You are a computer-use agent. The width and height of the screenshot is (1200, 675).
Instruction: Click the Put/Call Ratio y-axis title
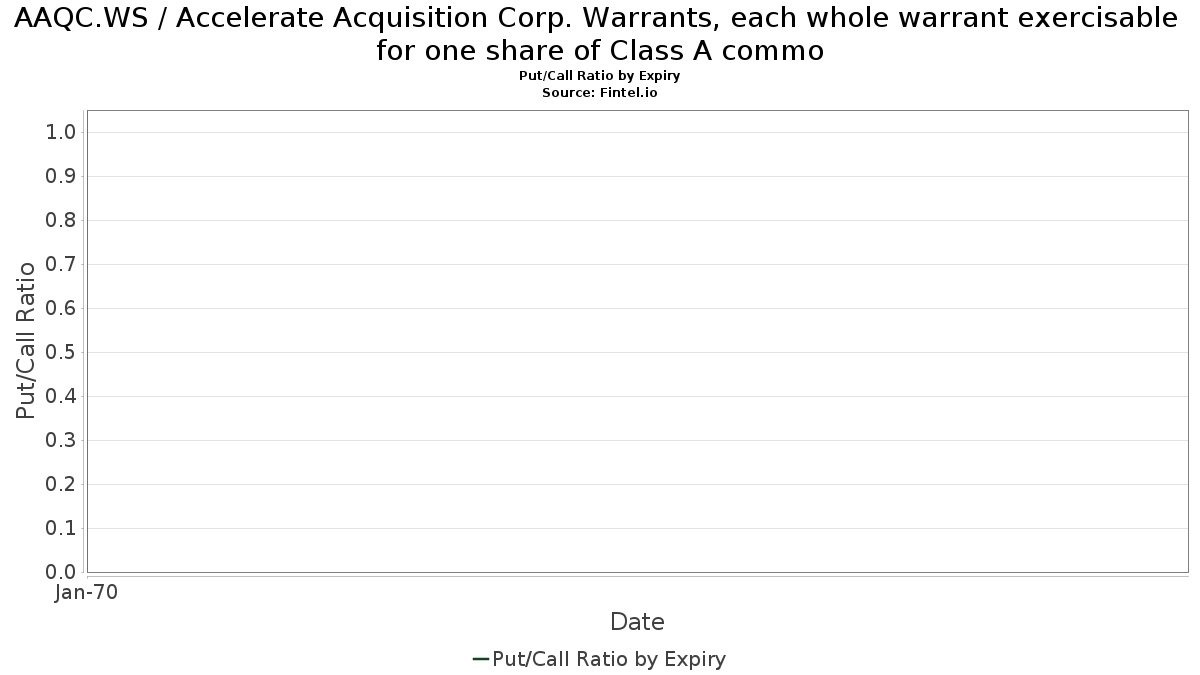coord(26,341)
